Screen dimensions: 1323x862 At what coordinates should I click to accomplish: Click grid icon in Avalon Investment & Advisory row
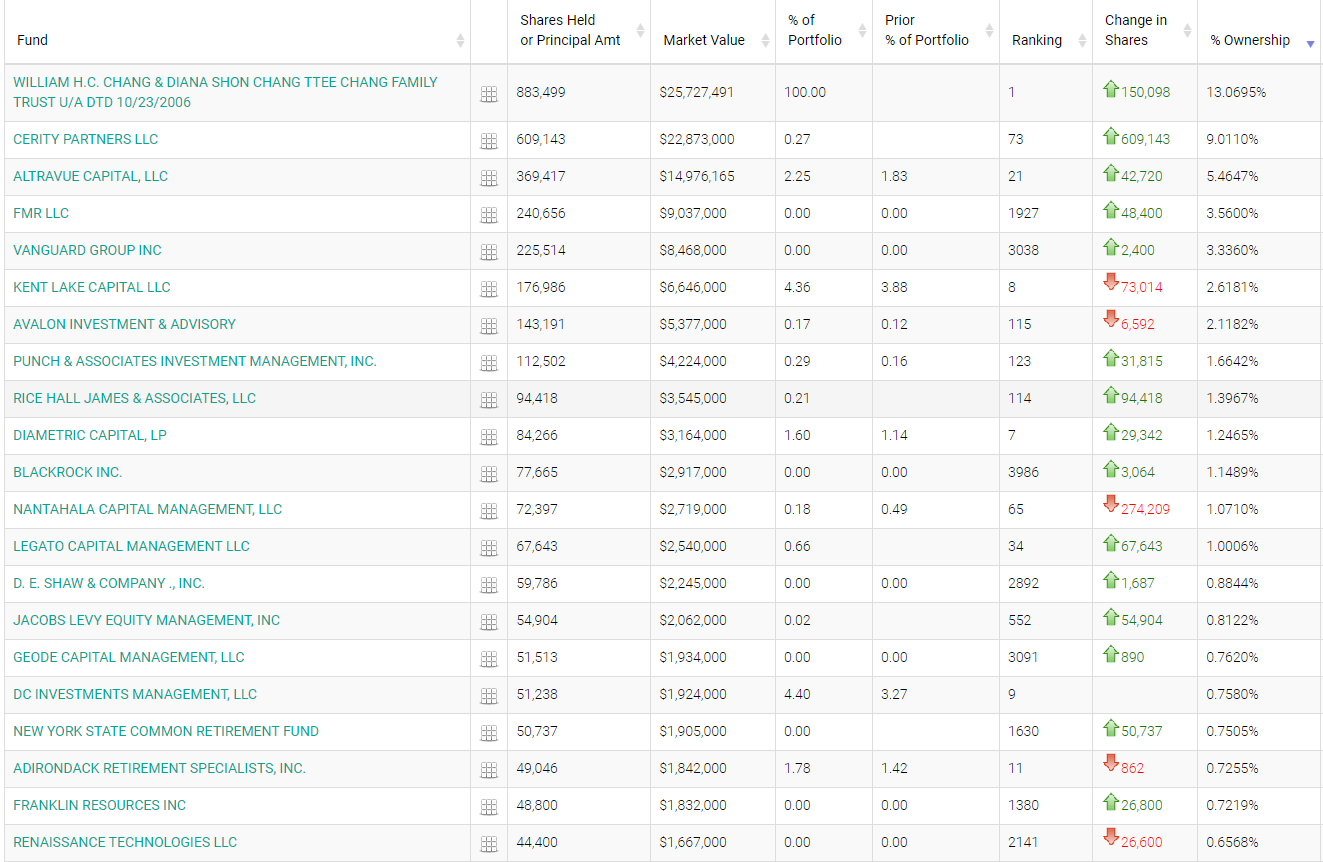tap(489, 326)
